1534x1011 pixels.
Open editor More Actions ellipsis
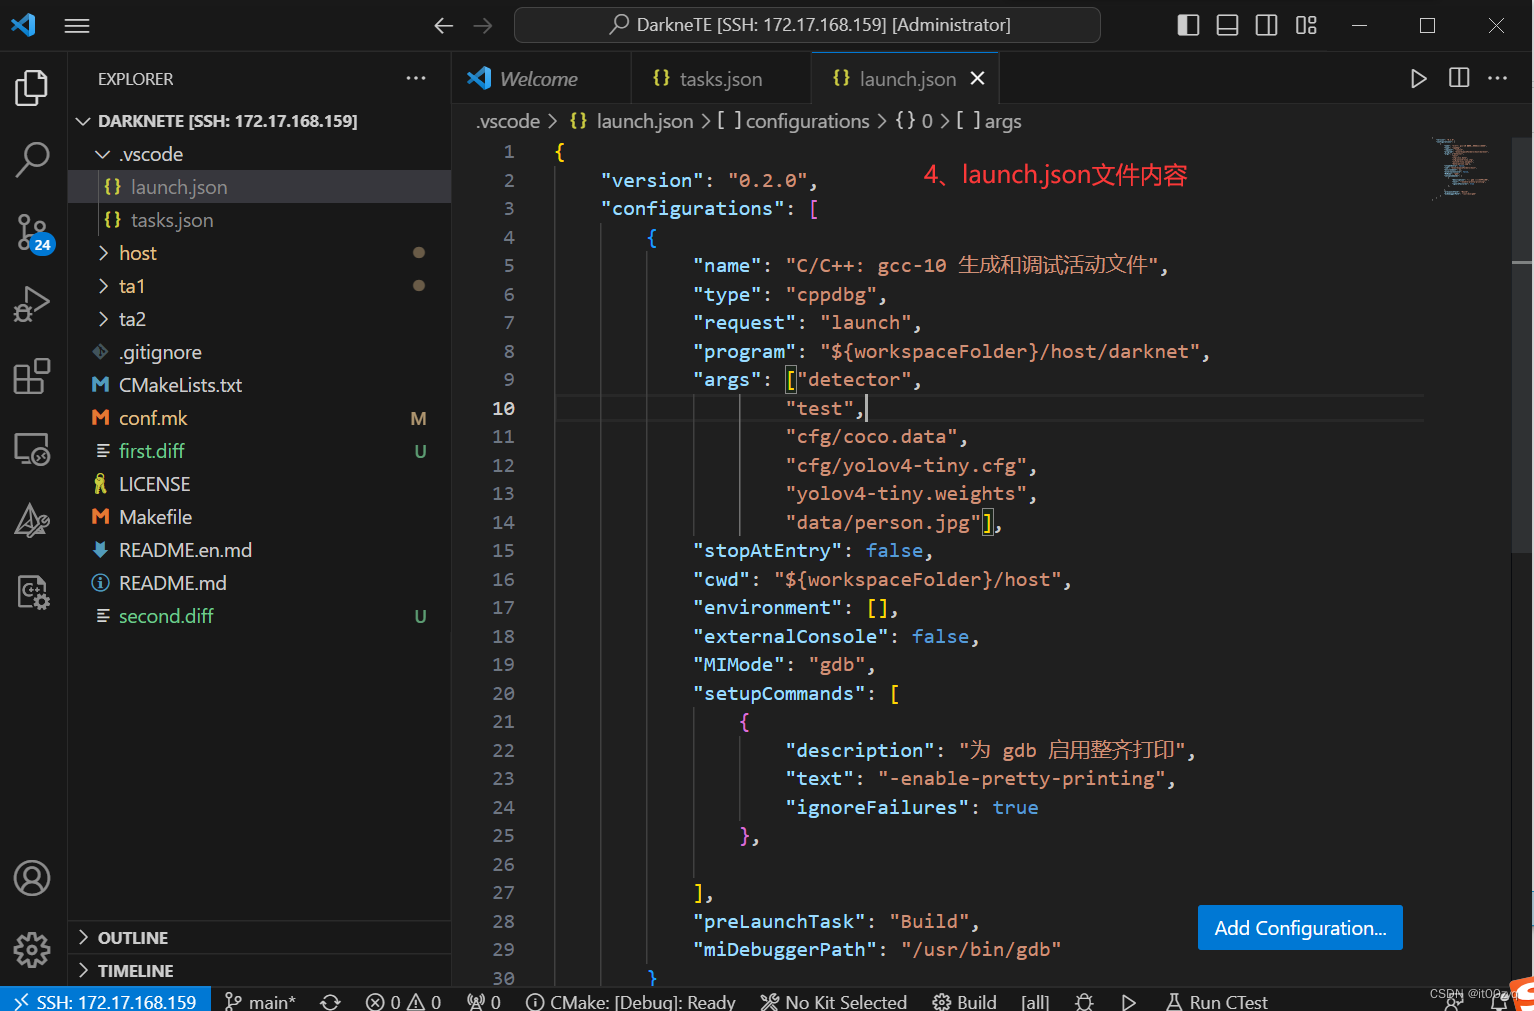click(x=1497, y=78)
